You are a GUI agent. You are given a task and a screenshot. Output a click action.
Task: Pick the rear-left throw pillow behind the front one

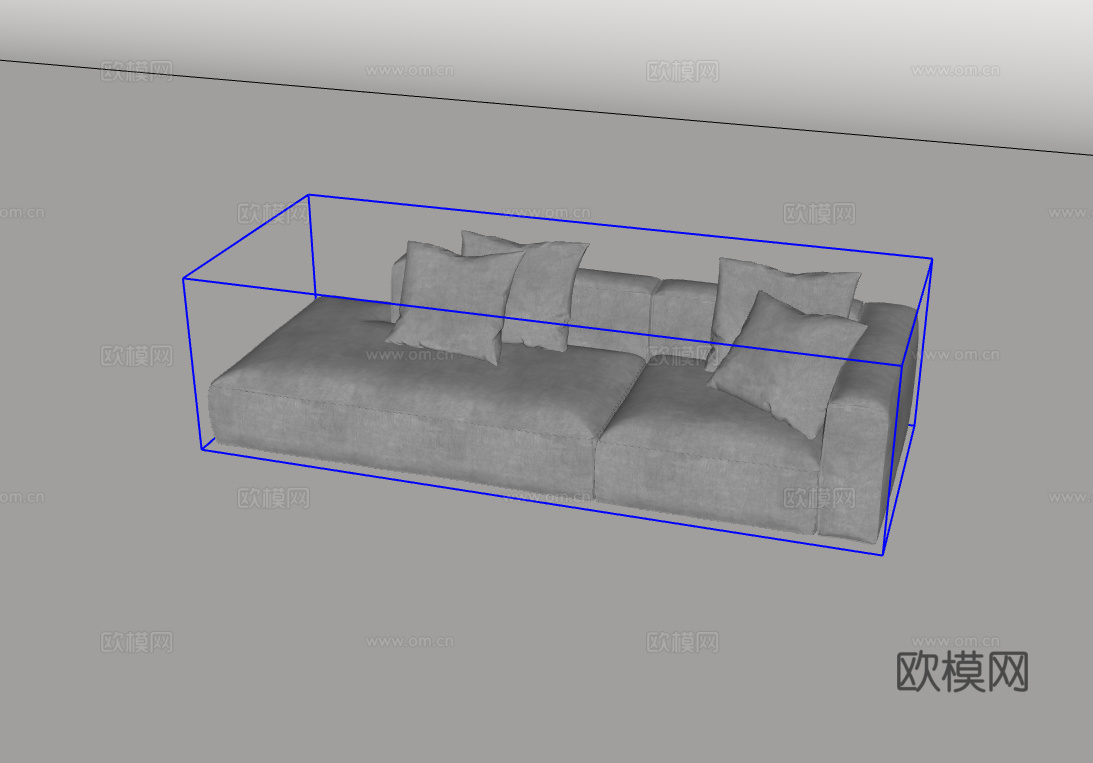tap(547, 293)
